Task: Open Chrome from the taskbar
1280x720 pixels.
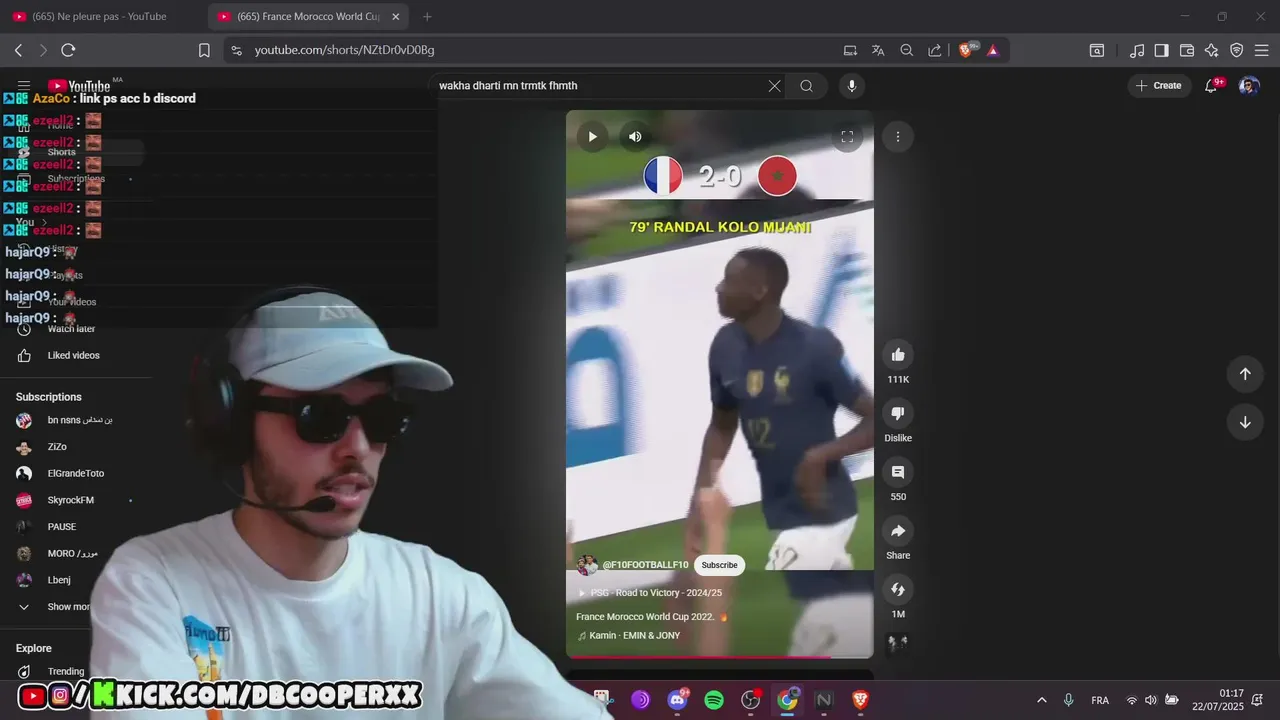Action: [x=788, y=700]
